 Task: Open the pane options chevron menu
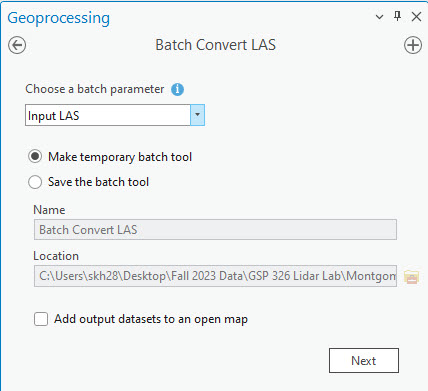pyautogui.click(x=379, y=17)
